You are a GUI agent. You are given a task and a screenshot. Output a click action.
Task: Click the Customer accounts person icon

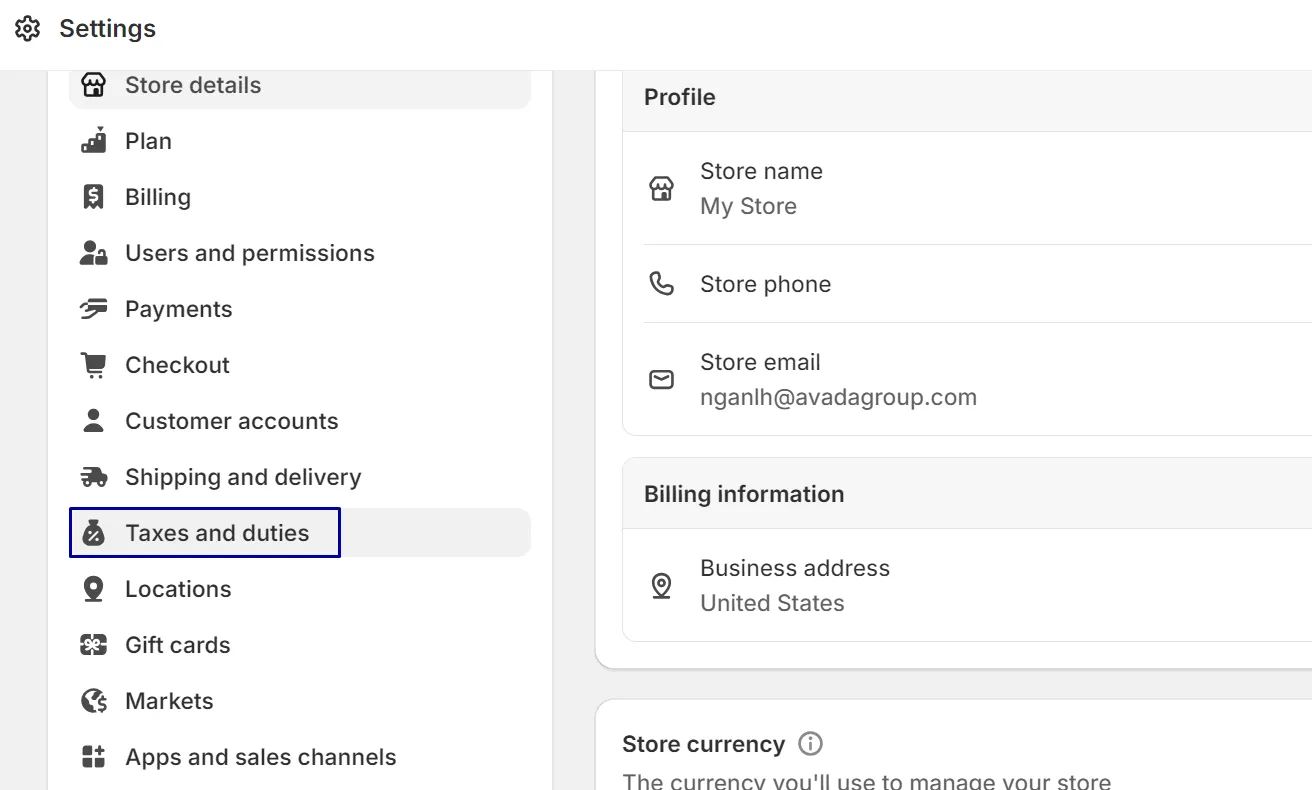click(x=93, y=421)
